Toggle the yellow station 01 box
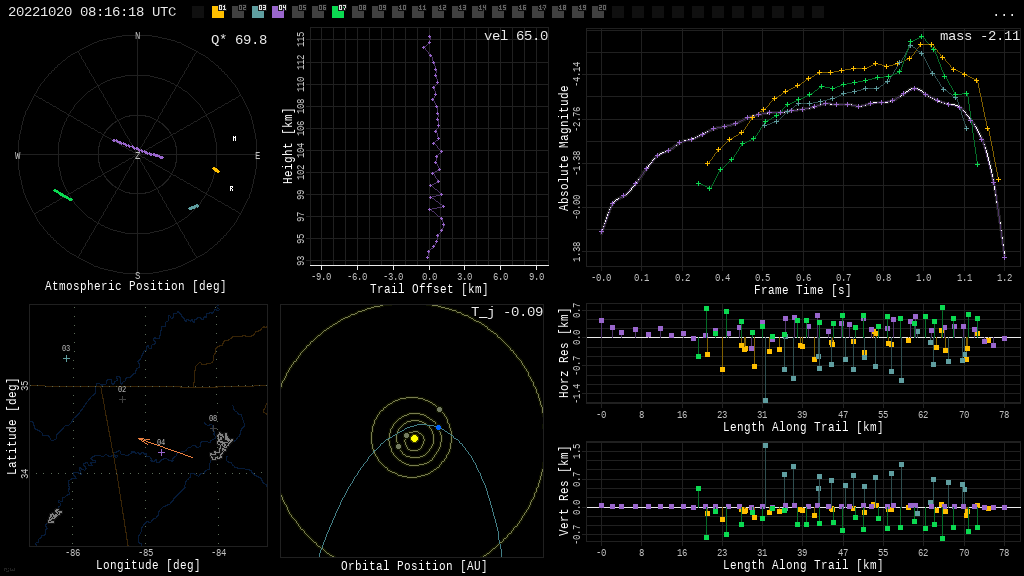Image resolution: width=1024 pixels, height=576 pixels. (218, 12)
